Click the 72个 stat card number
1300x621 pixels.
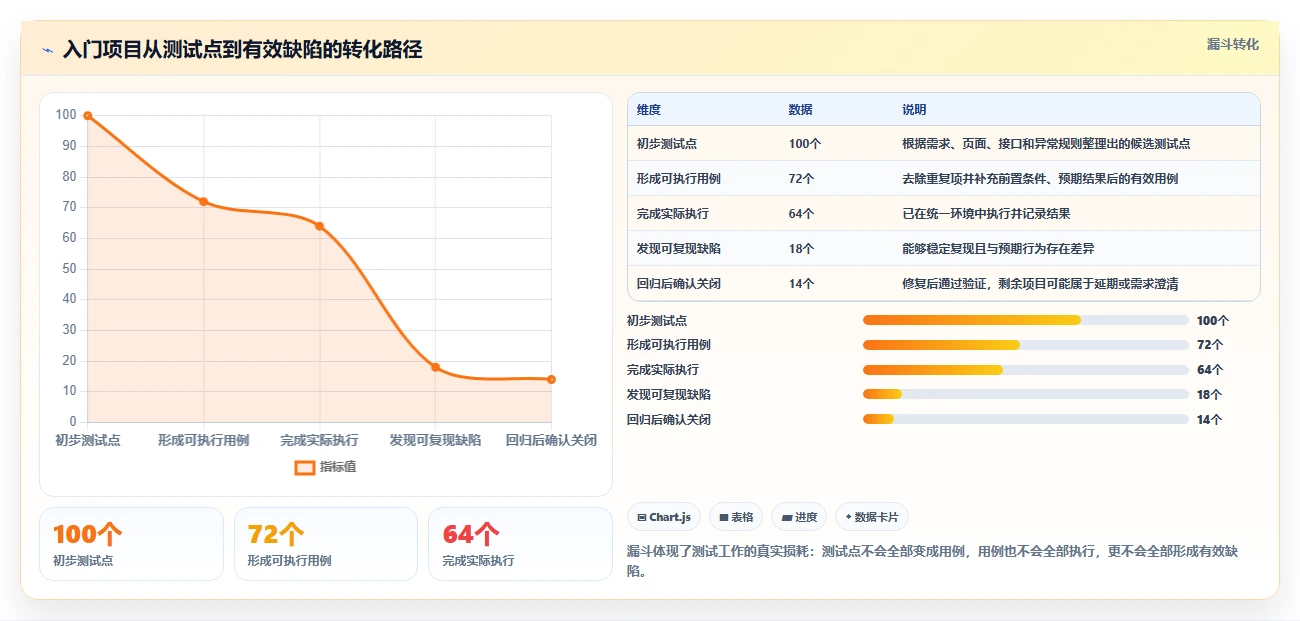click(276, 535)
